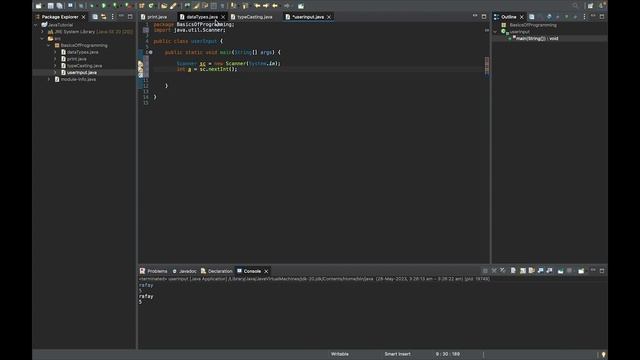The height and width of the screenshot is (360, 640).
Task: Maximize the Package Explorer panel
Action: coord(130,17)
